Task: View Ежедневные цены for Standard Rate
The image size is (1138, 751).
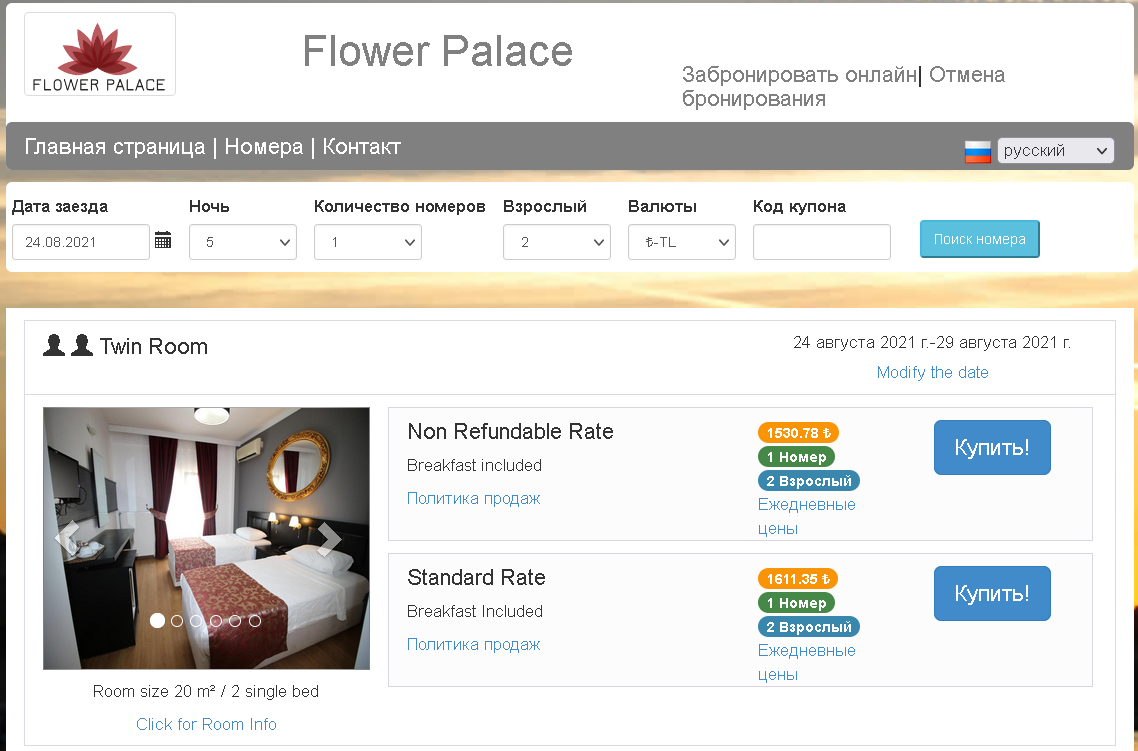Action: 806,662
